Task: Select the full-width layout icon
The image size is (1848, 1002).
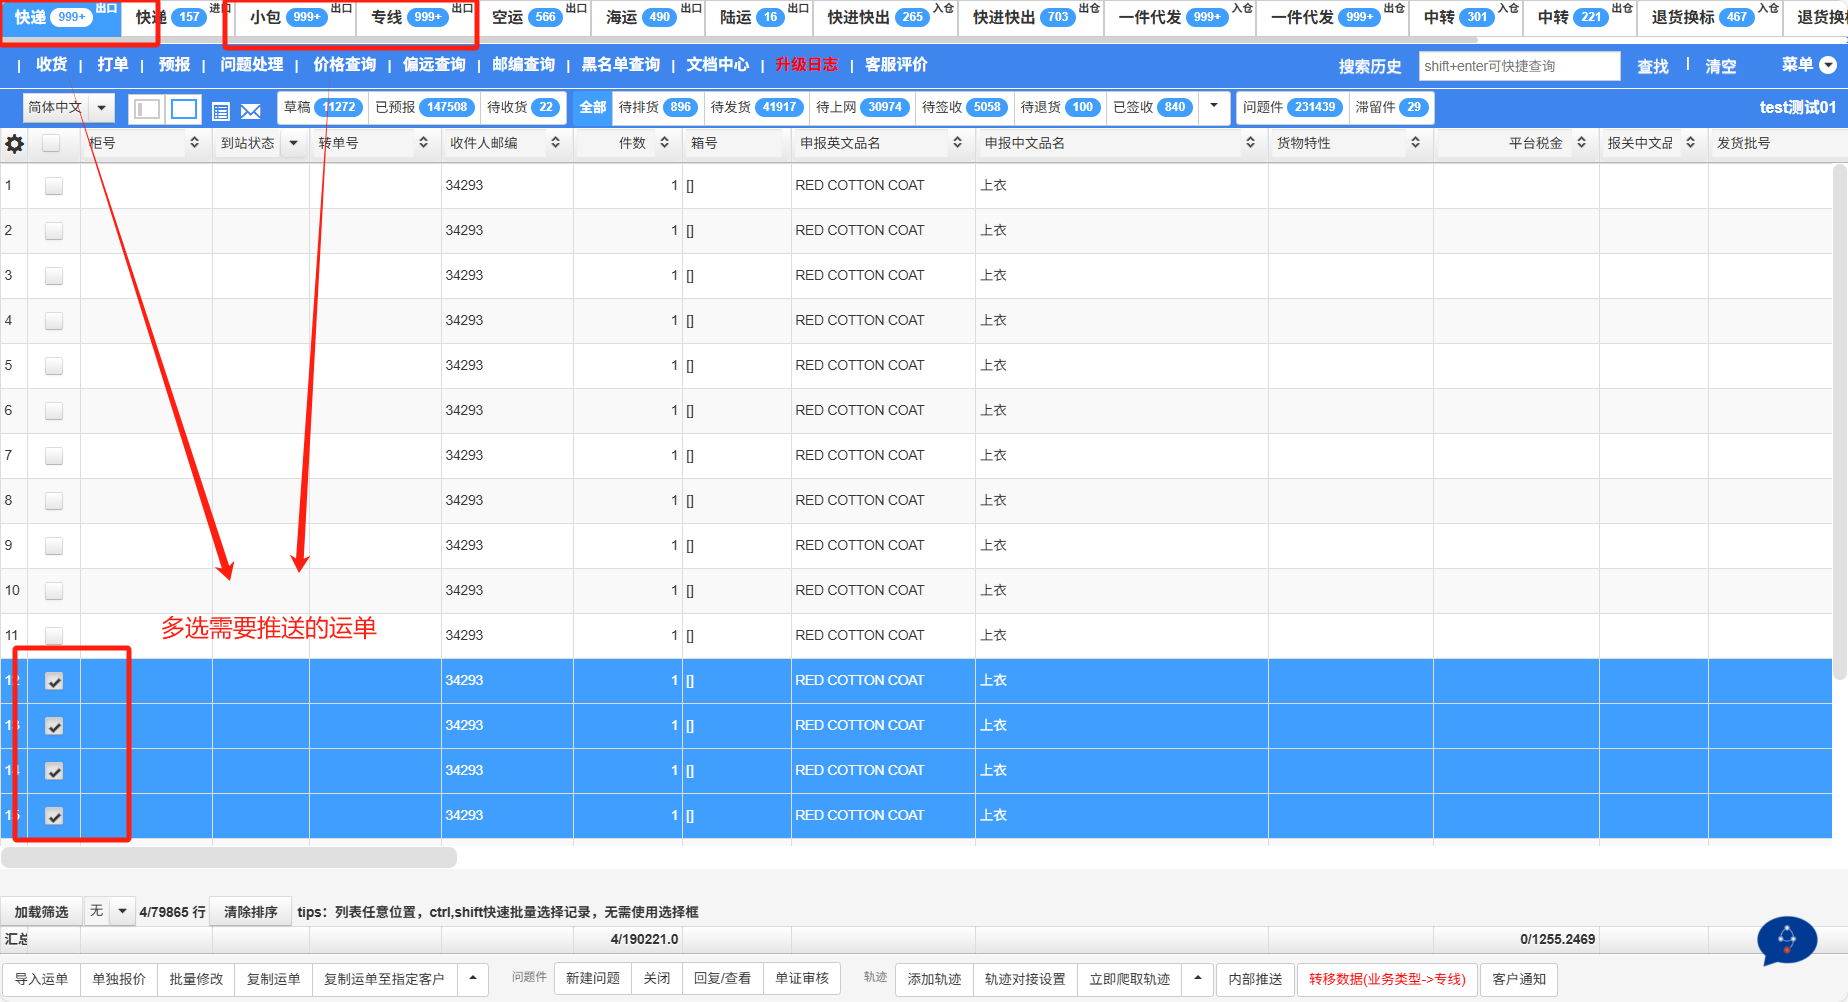Action: click(x=184, y=109)
